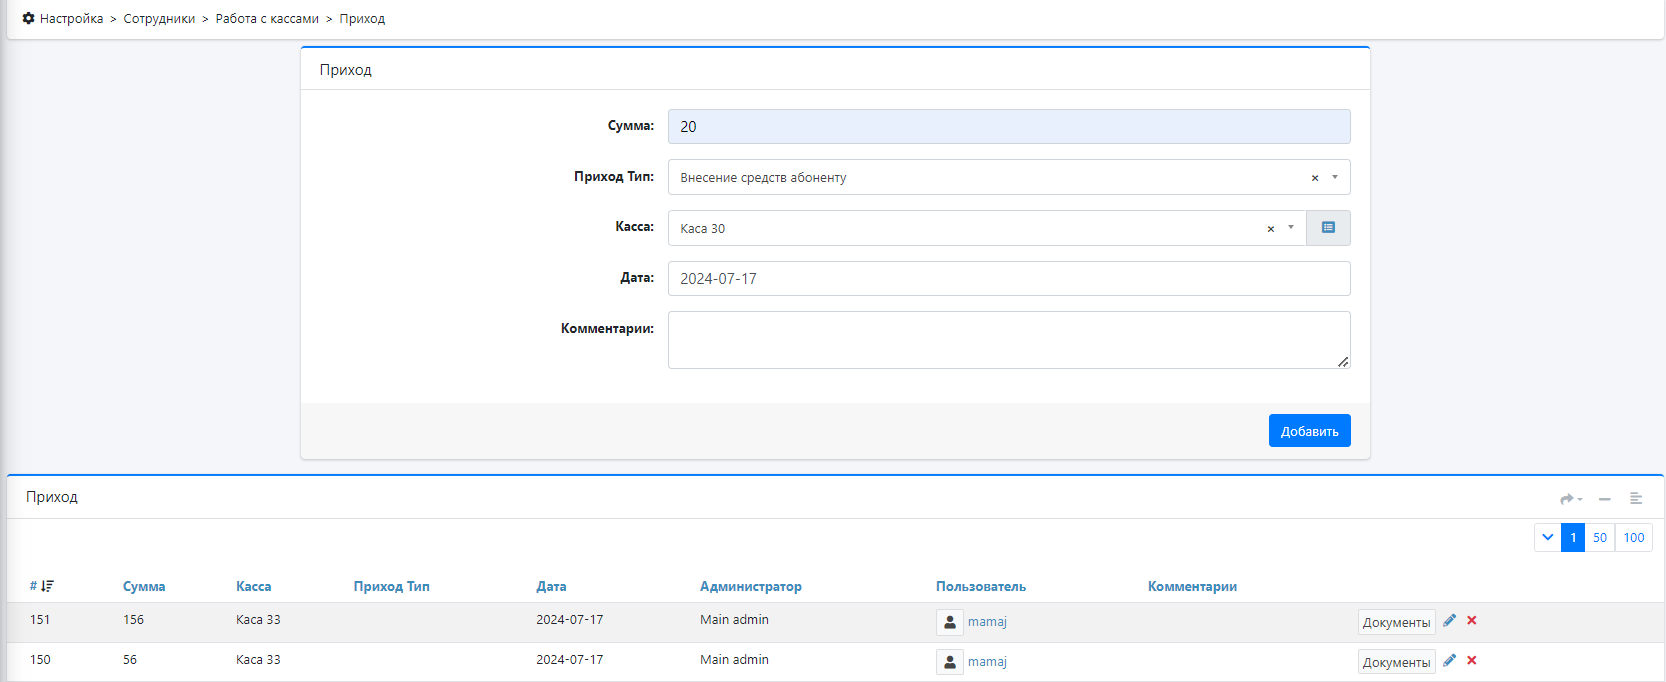Open the lines menu icon in Приход panel
Image resolution: width=1666 pixels, height=682 pixels.
coord(1636,498)
